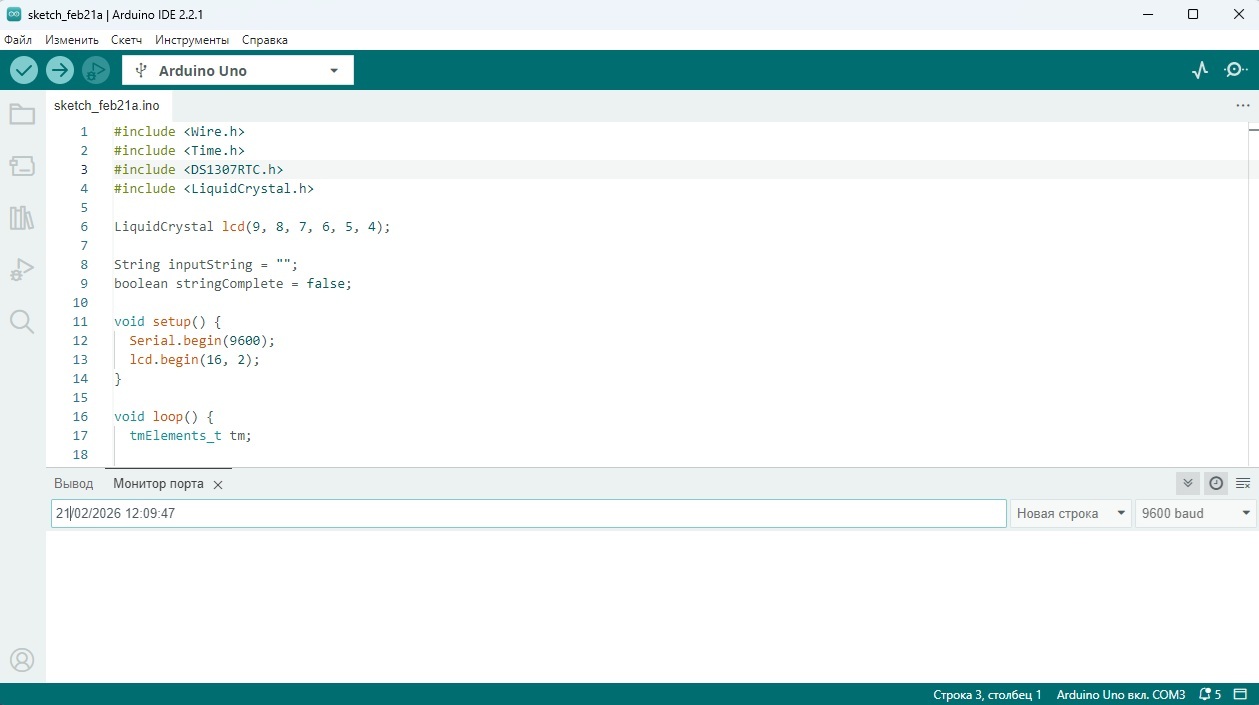Expand the 'Новая строка' line ending dropdown

point(1070,513)
